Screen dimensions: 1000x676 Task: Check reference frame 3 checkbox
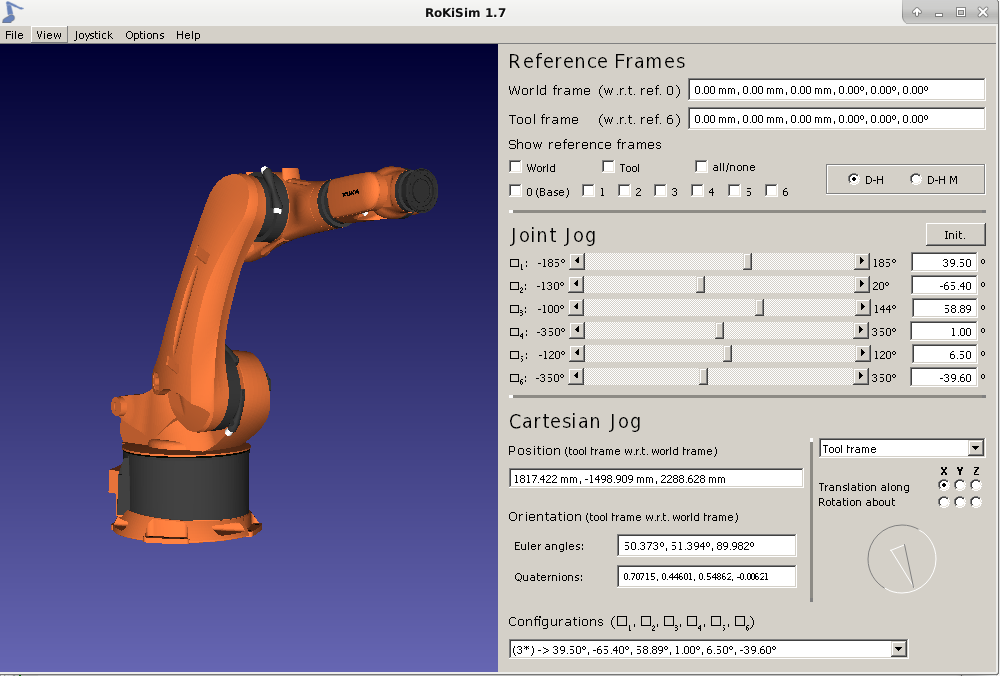click(661, 190)
